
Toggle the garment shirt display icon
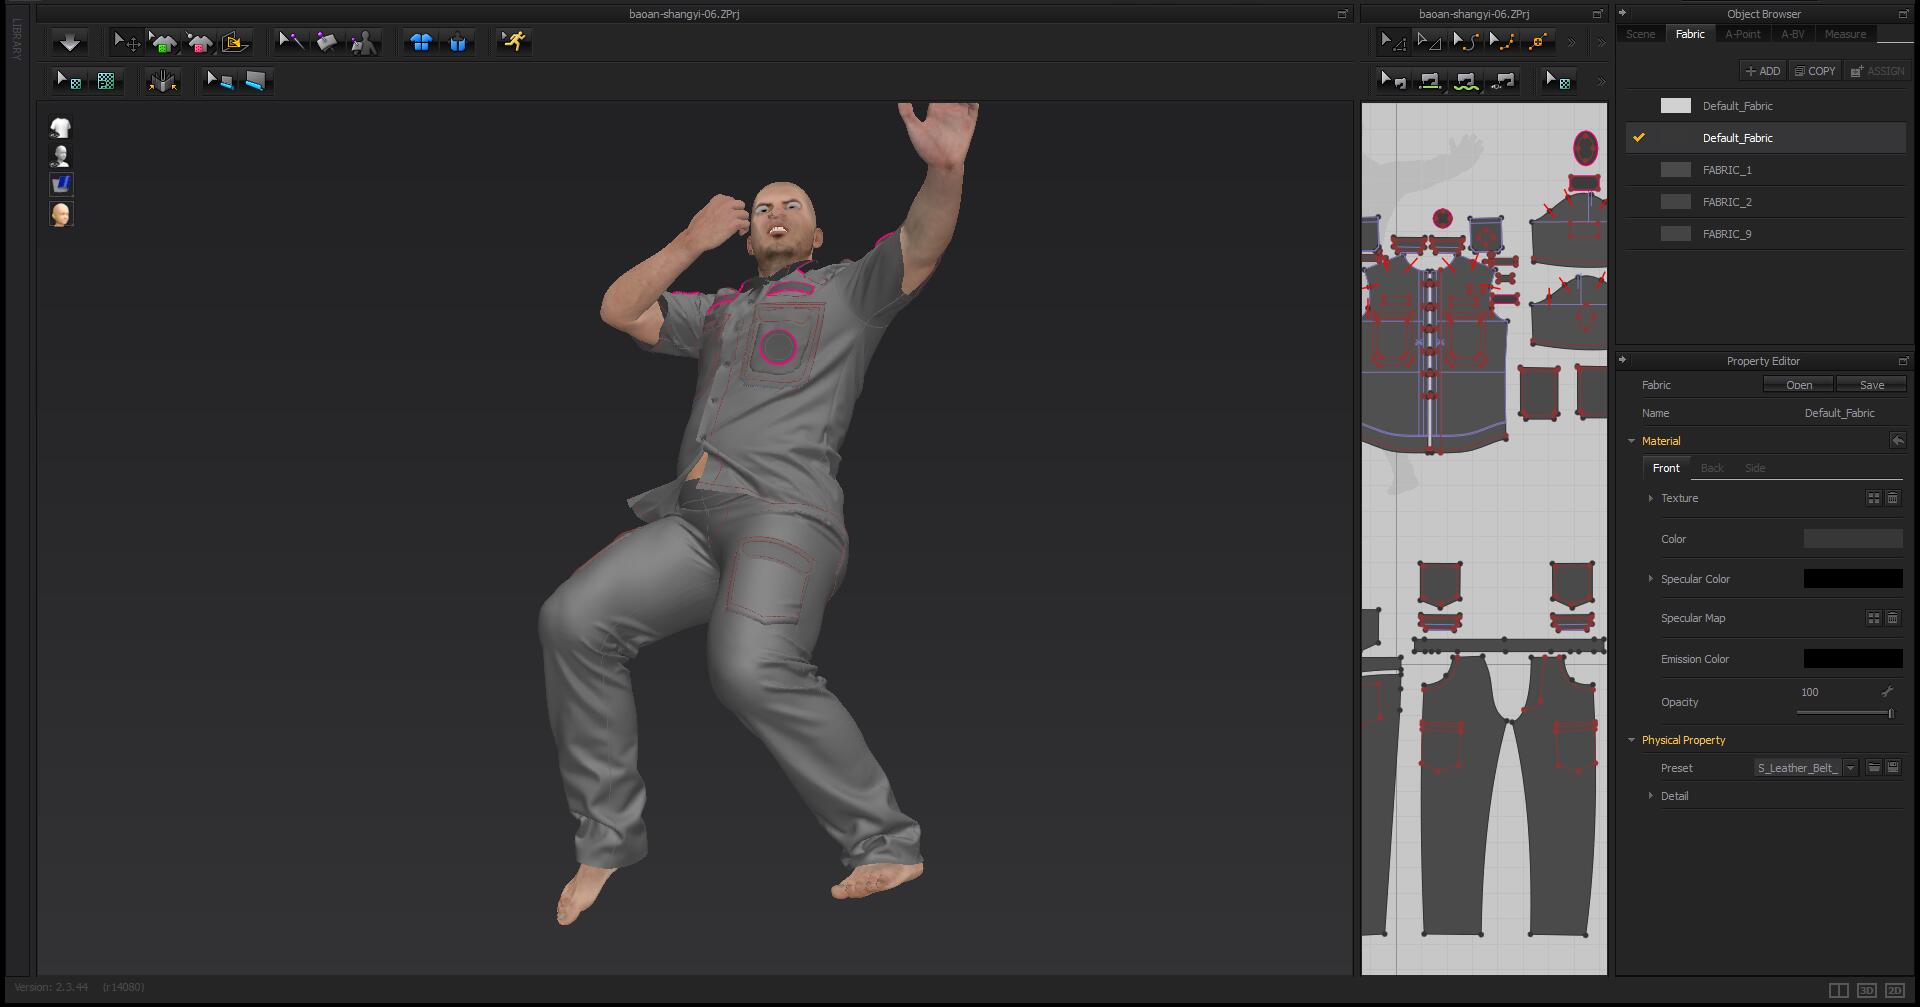click(x=61, y=127)
